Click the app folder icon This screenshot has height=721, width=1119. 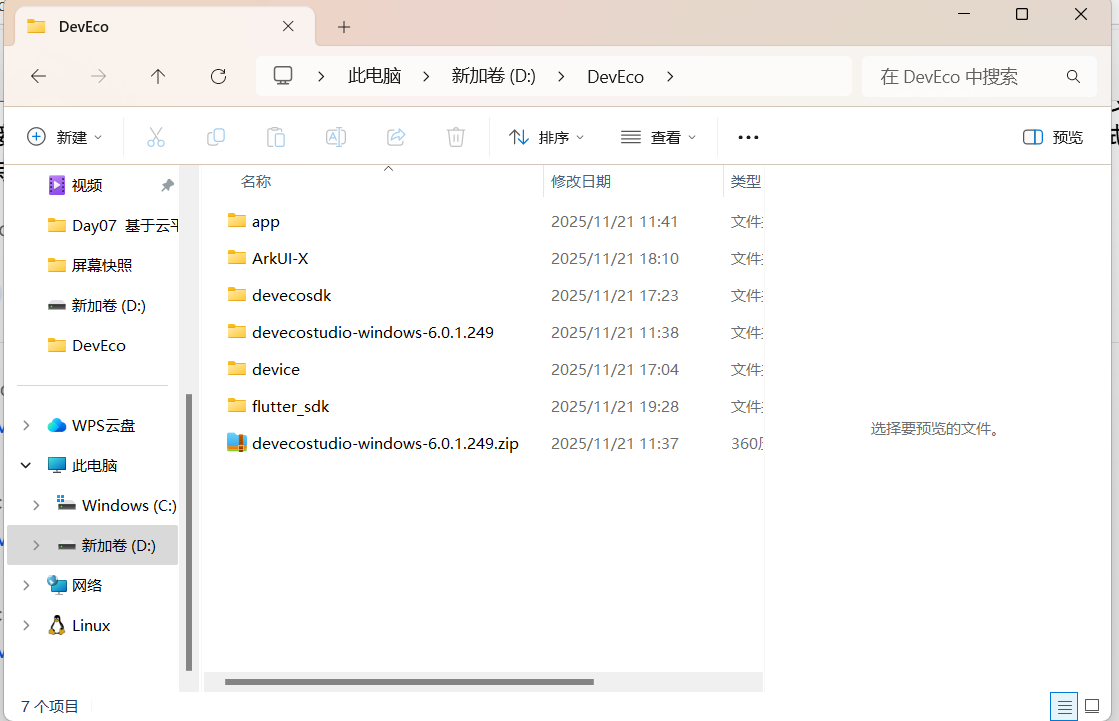click(x=237, y=221)
